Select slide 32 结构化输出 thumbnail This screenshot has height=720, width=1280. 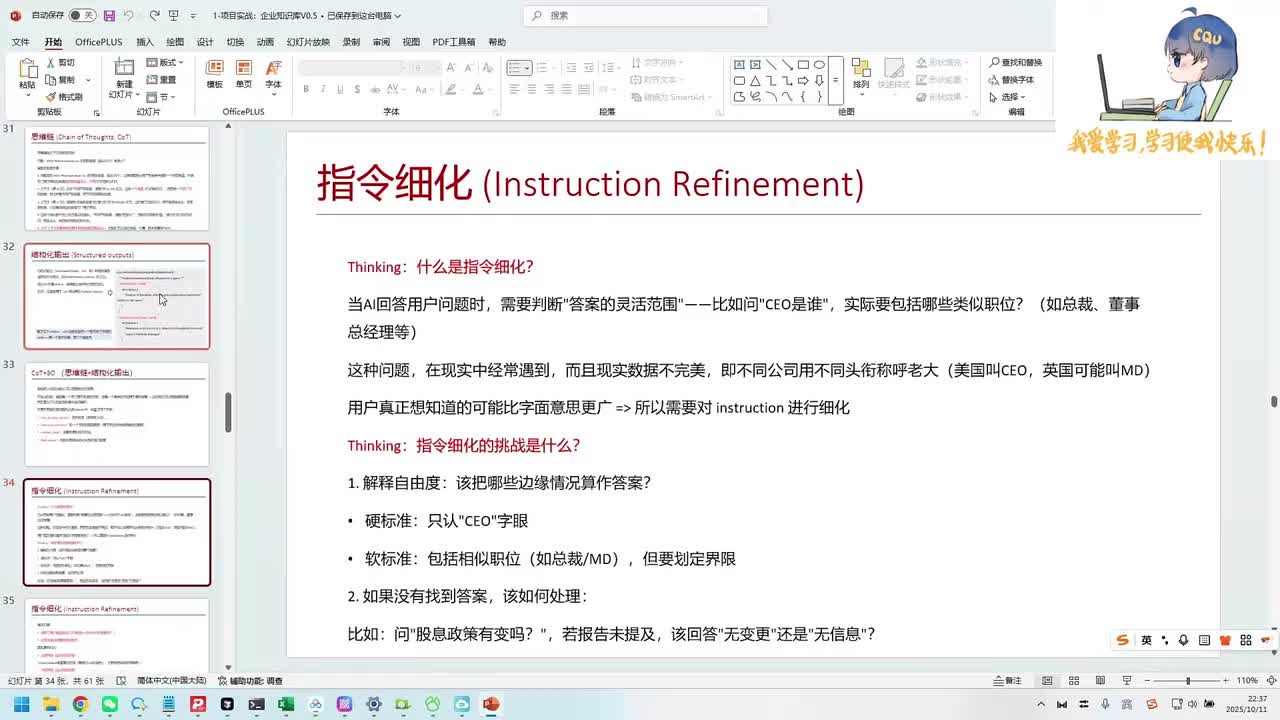tap(117, 296)
